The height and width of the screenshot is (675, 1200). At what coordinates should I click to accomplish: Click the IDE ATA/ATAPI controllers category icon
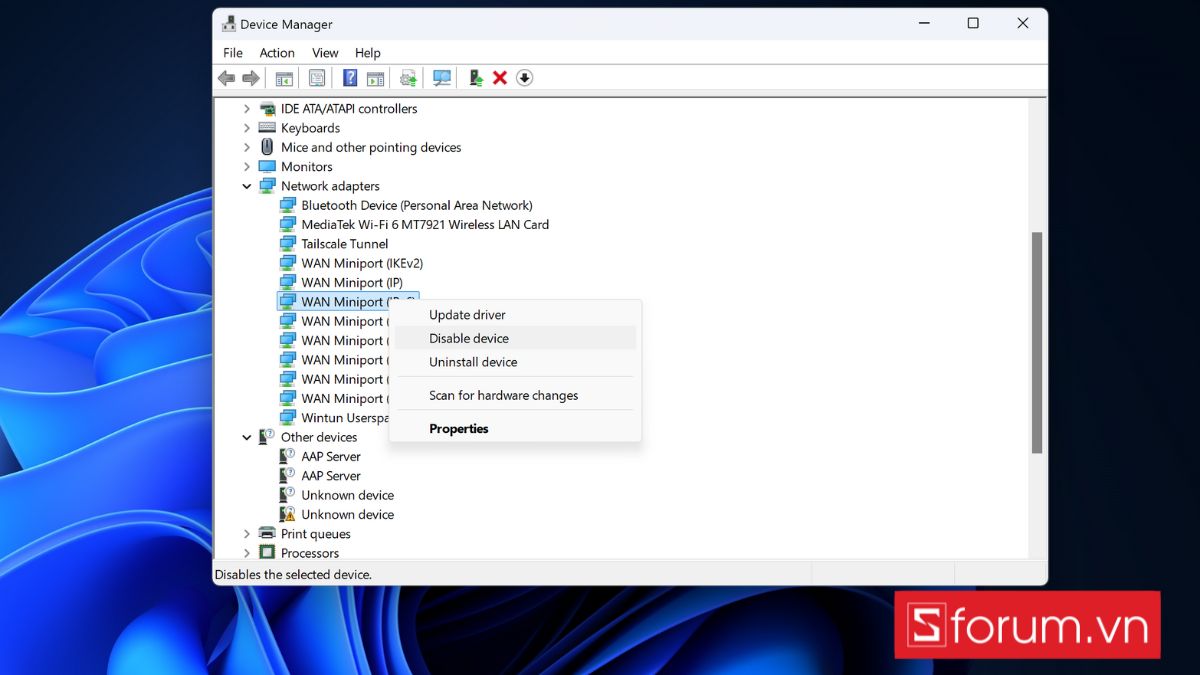(267, 108)
